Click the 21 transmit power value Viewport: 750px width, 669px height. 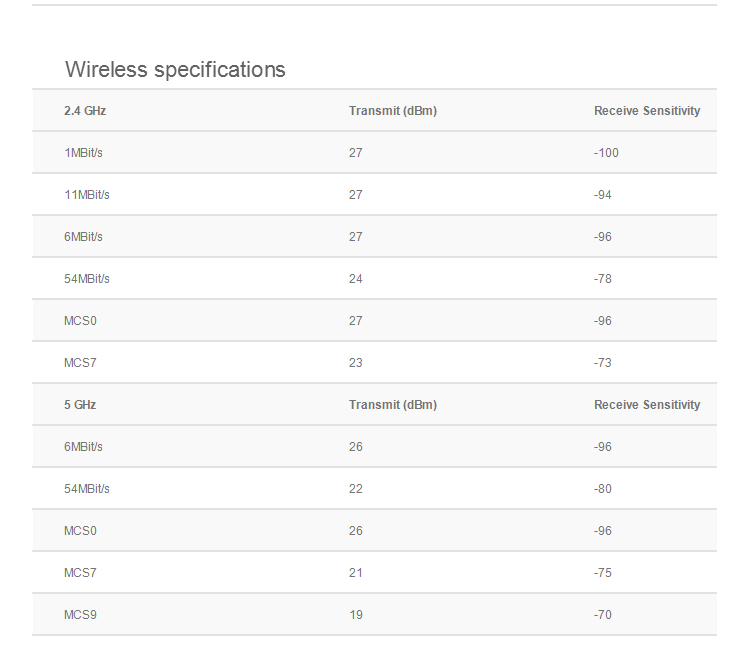(355, 573)
